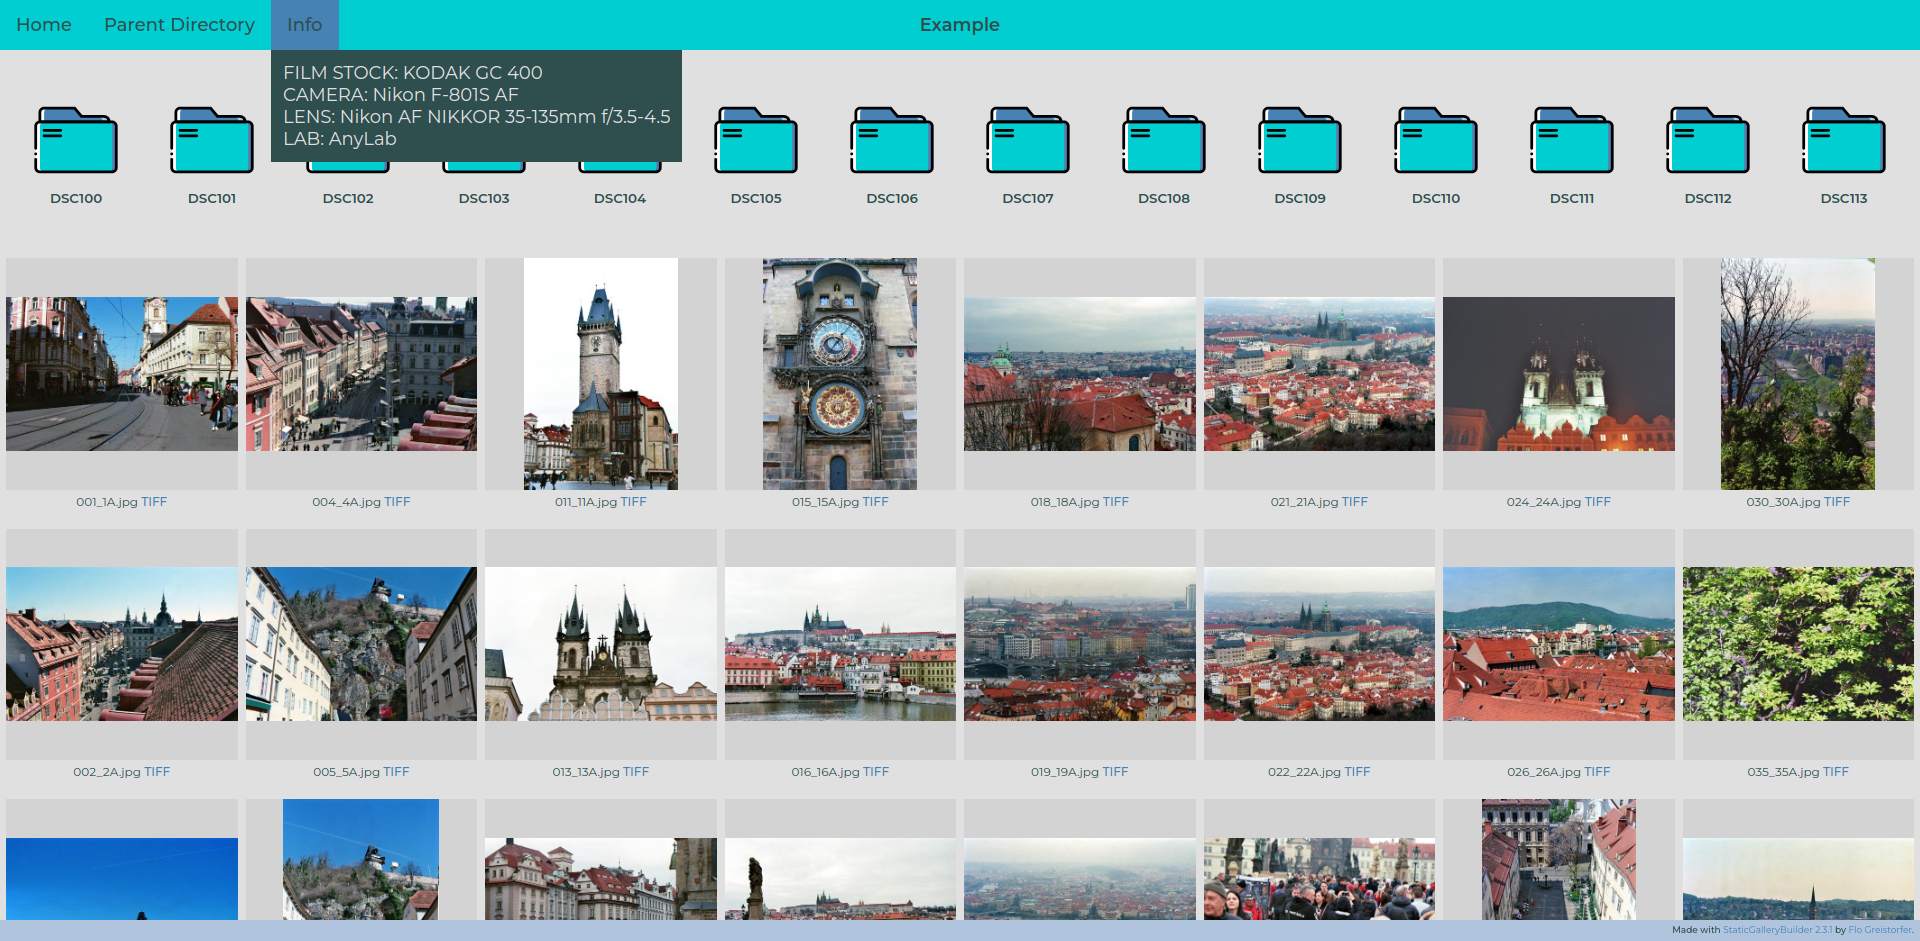Visit Flo Greistorfer author link
The width and height of the screenshot is (1920, 941).
tap(1879, 930)
